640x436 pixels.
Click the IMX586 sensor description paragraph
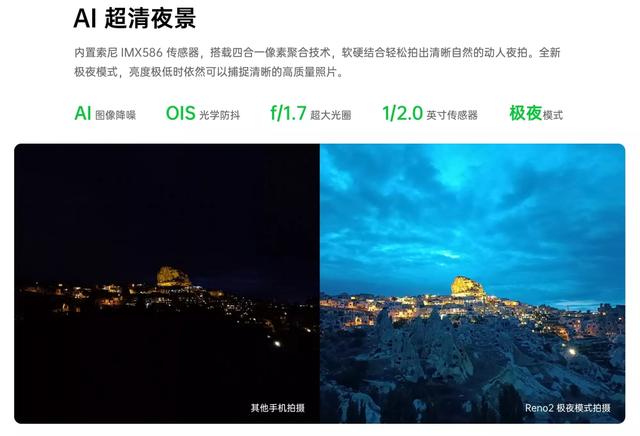click(x=317, y=62)
